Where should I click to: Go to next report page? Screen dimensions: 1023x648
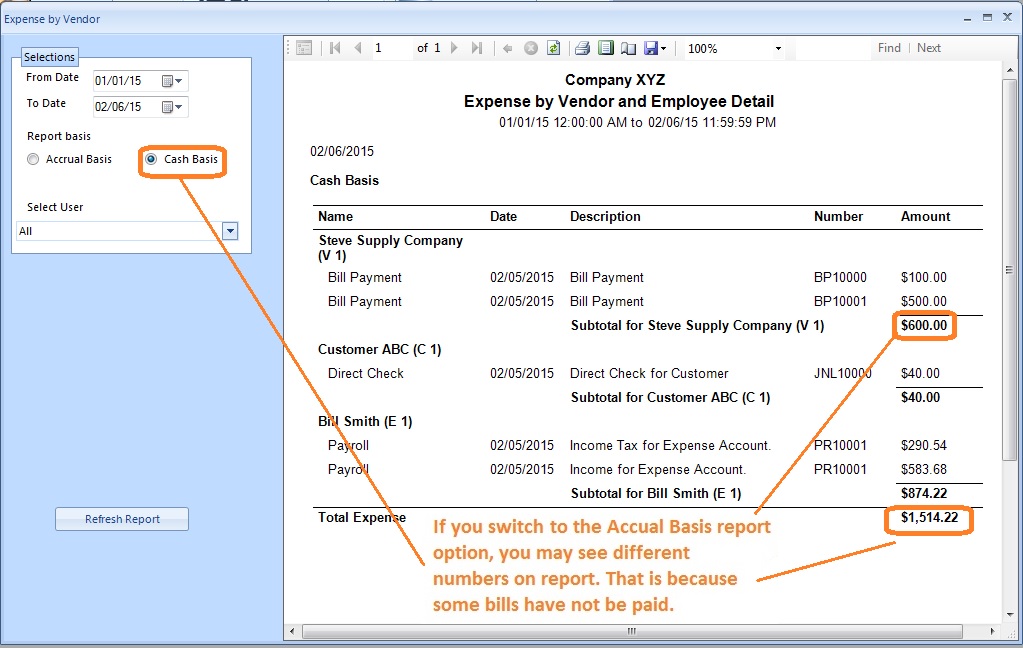coord(454,48)
